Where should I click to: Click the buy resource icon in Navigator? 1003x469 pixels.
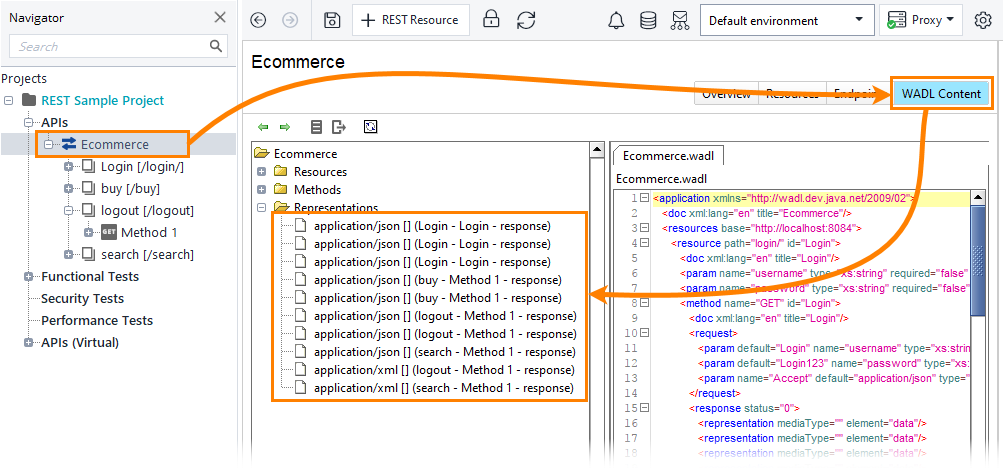88,189
